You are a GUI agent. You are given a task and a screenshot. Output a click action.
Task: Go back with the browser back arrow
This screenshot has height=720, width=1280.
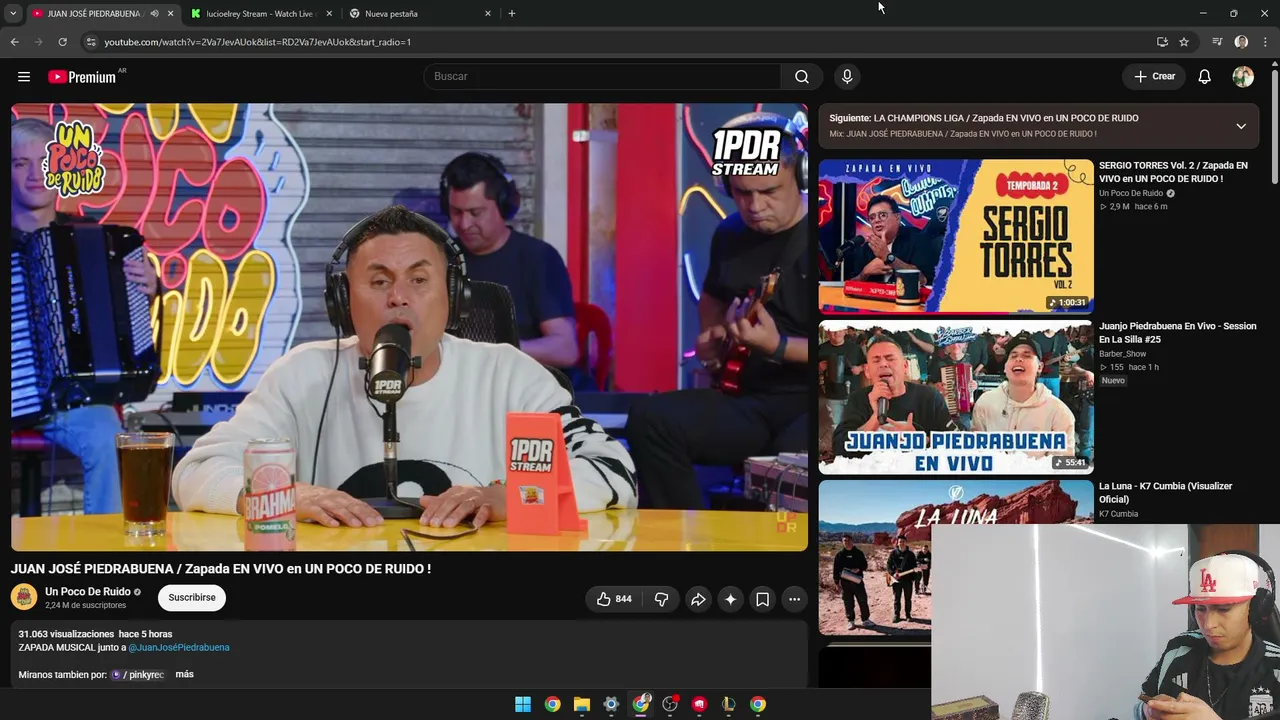click(x=14, y=42)
